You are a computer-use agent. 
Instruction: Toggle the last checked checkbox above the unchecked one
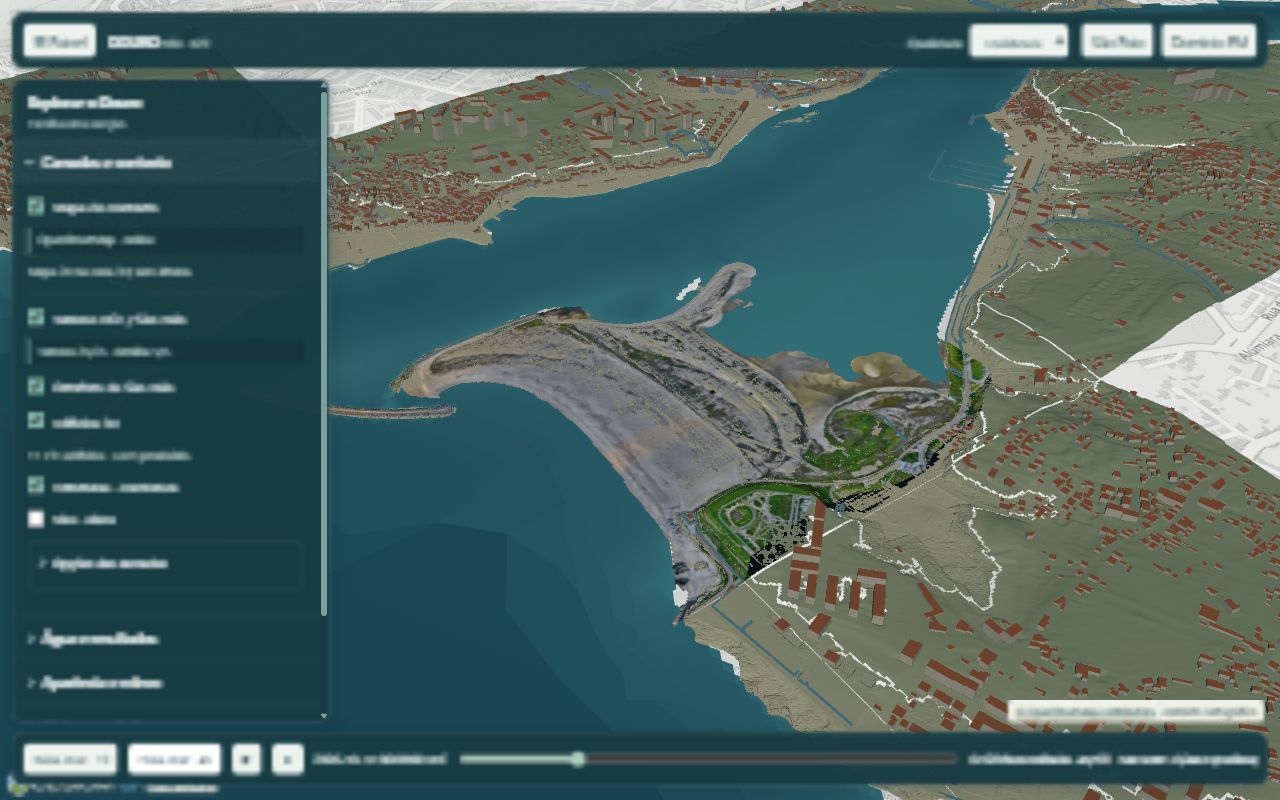click(x=36, y=486)
